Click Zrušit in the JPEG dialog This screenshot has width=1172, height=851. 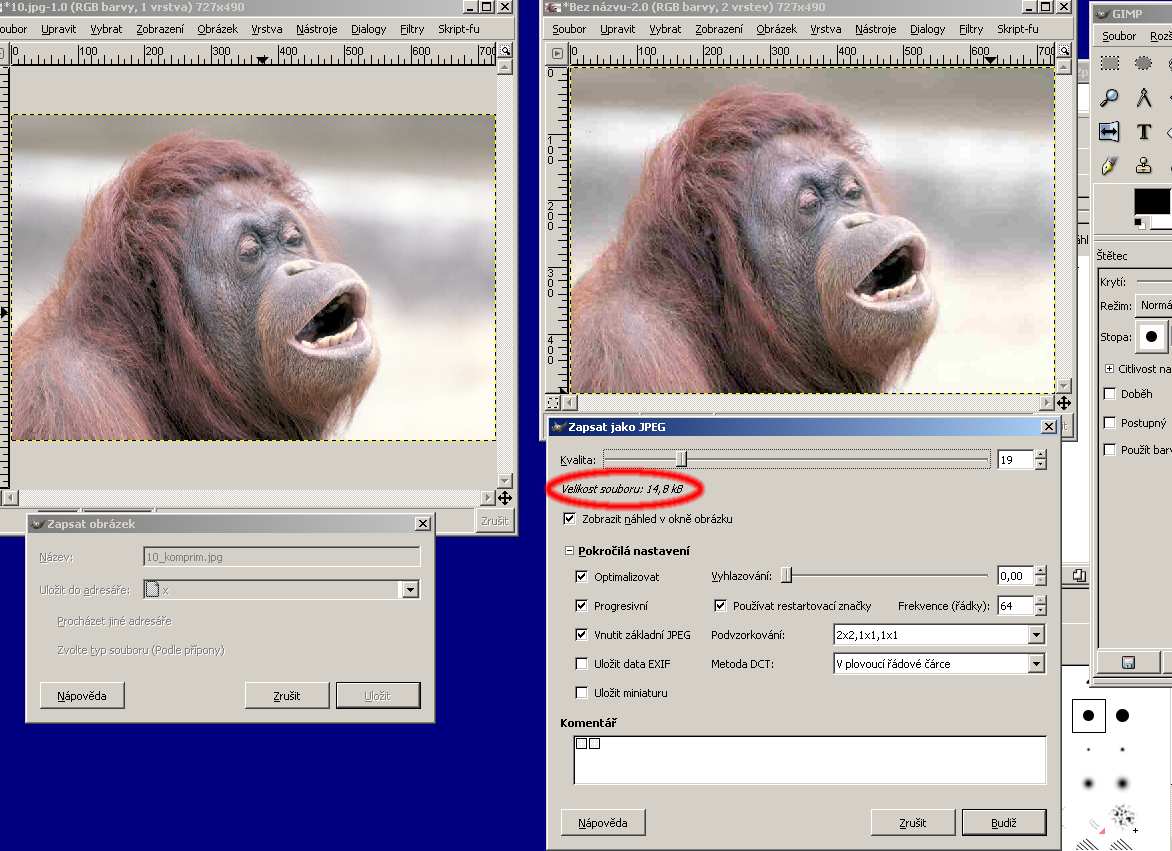[912, 823]
